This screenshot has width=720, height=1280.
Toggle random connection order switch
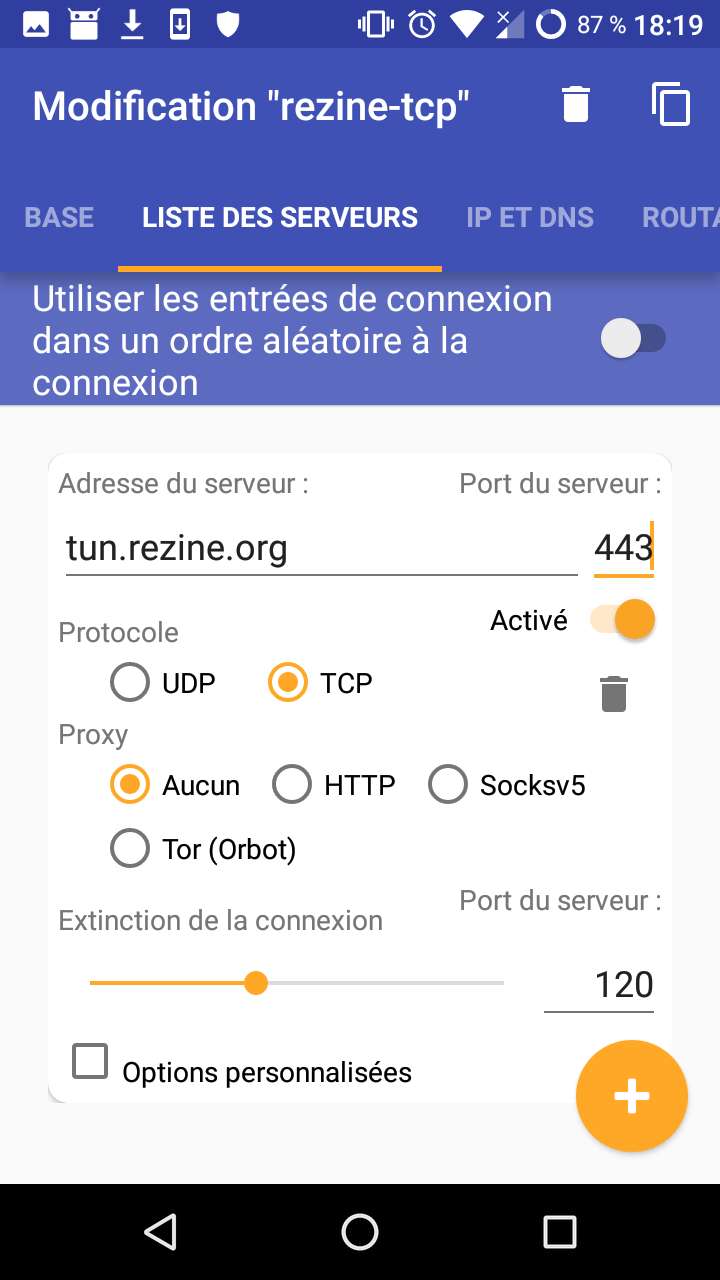pyautogui.click(x=633, y=338)
